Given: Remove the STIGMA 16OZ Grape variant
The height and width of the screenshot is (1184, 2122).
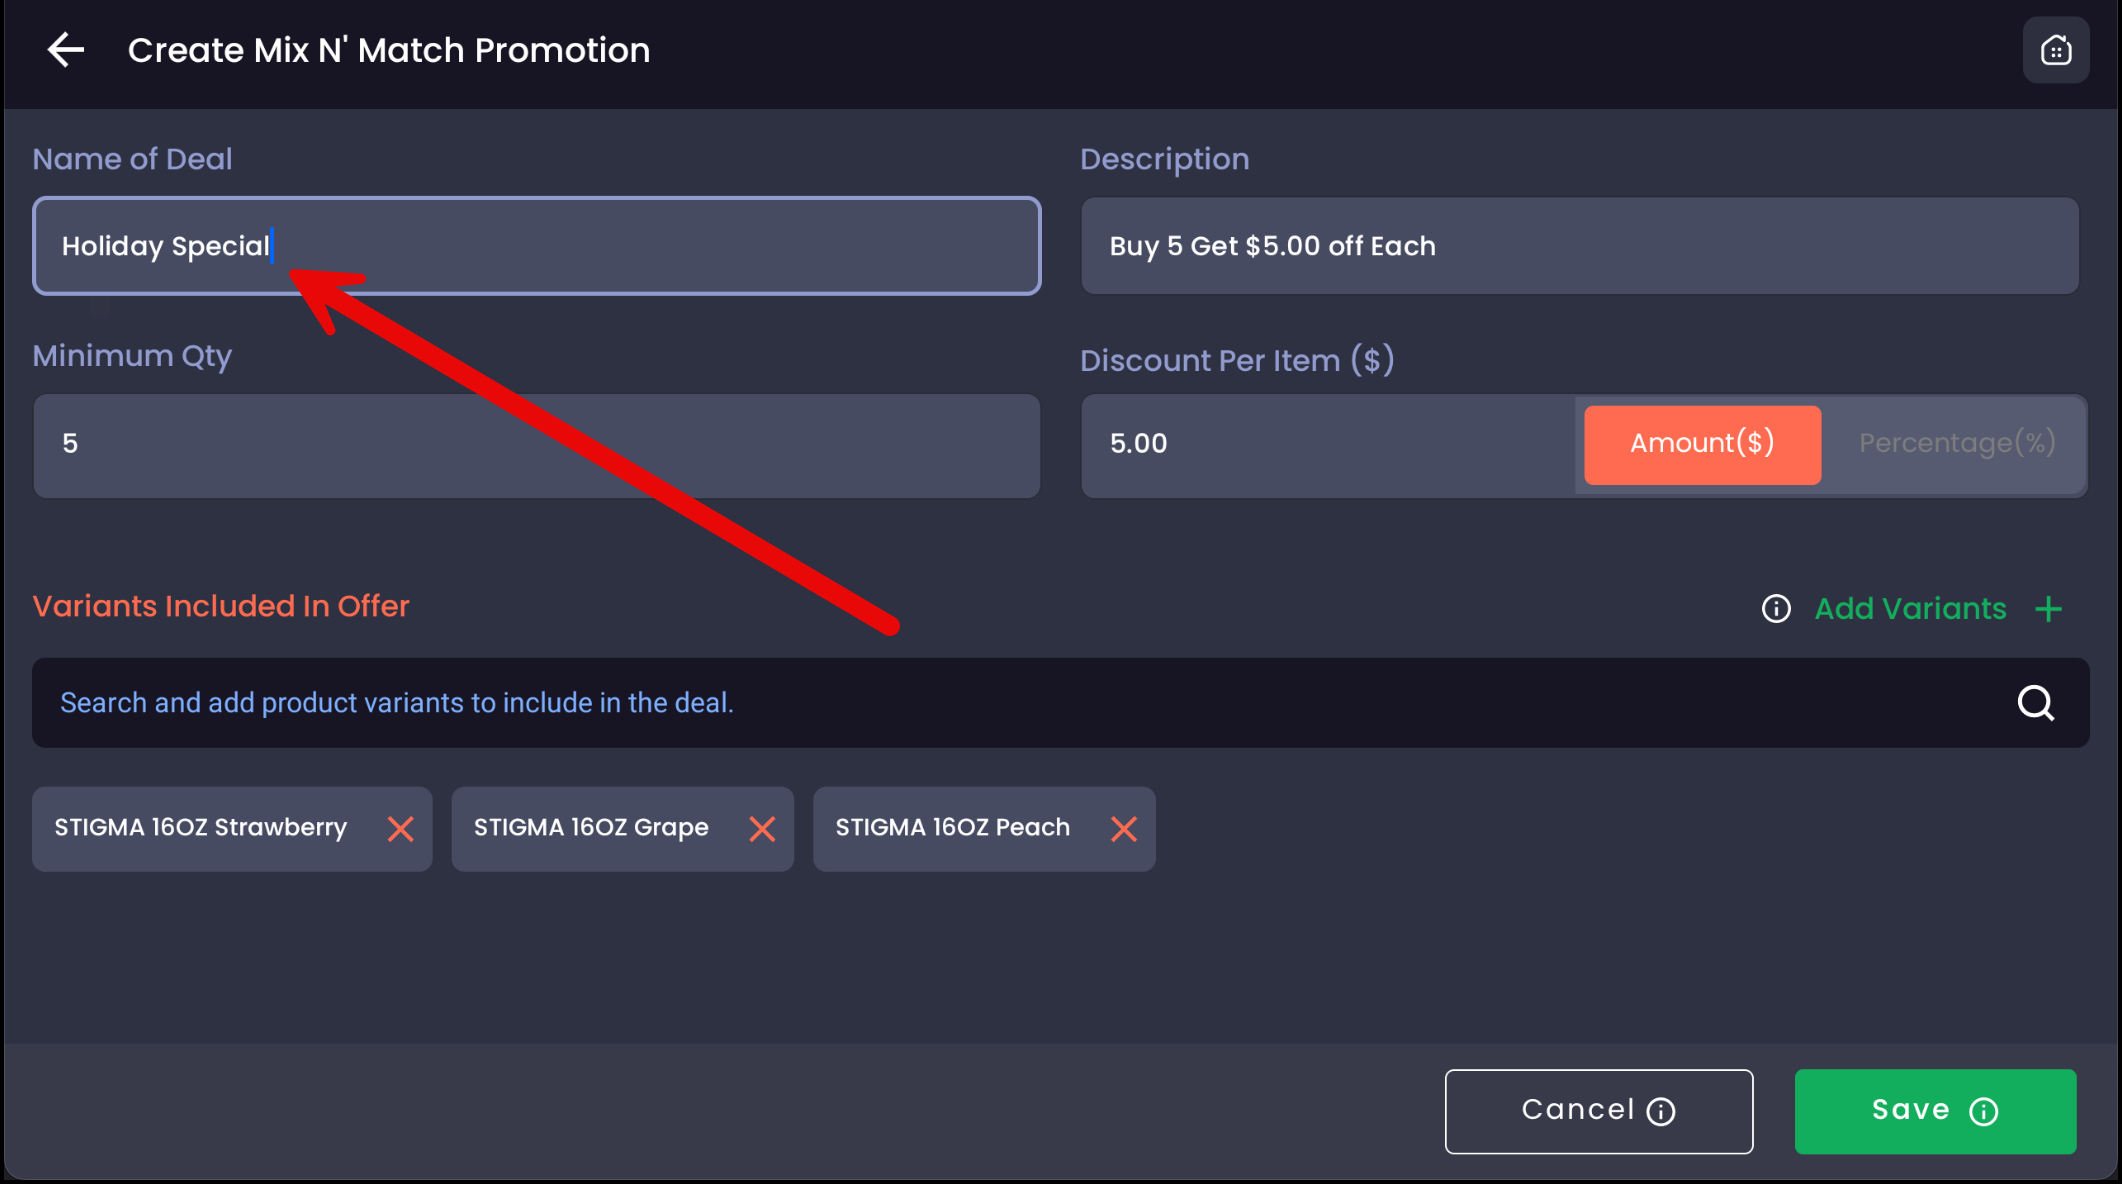Looking at the screenshot, I should pyautogui.click(x=762, y=829).
